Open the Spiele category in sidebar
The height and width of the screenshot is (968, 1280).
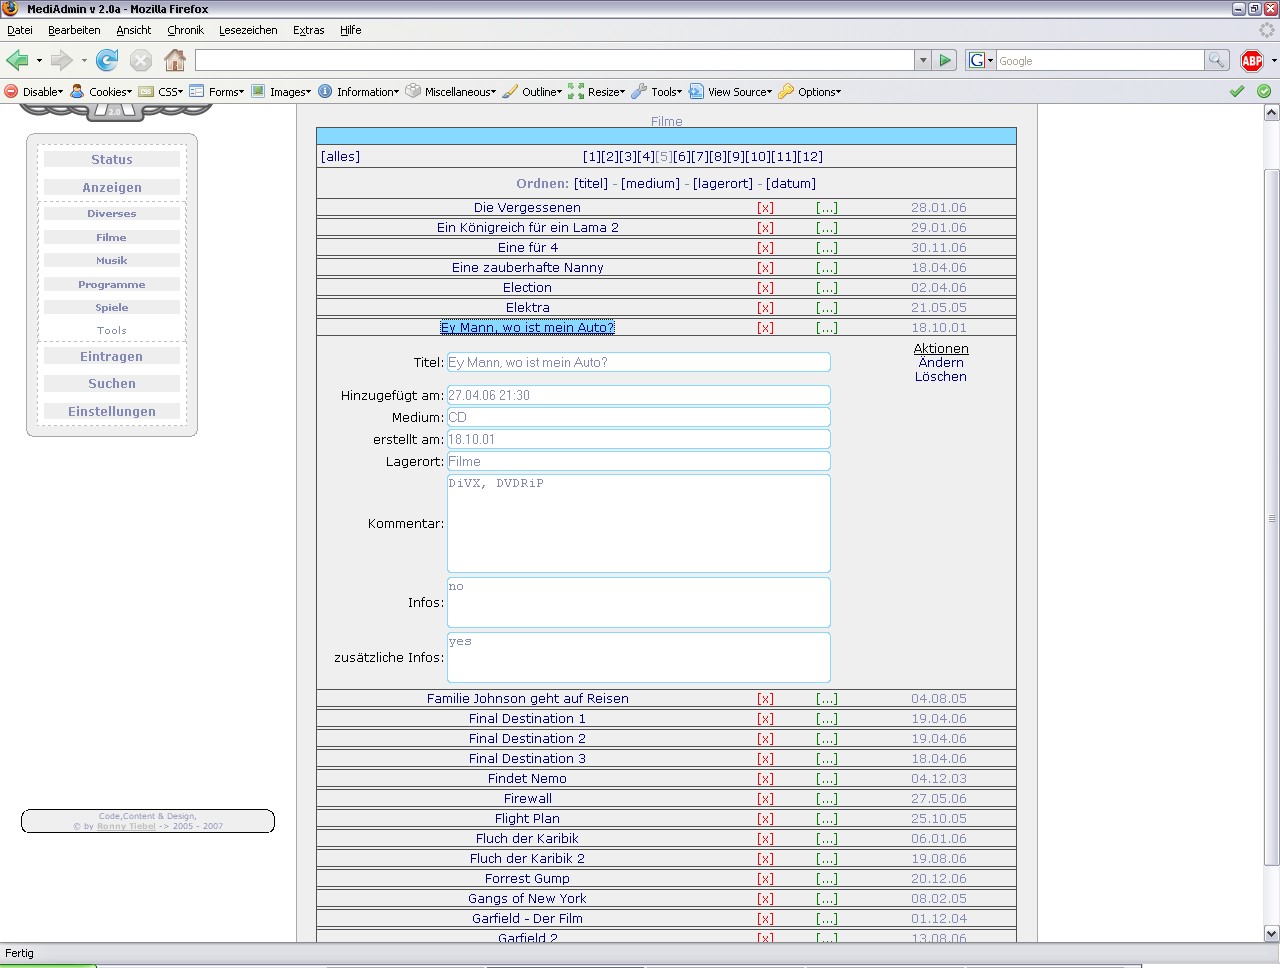pos(112,308)
